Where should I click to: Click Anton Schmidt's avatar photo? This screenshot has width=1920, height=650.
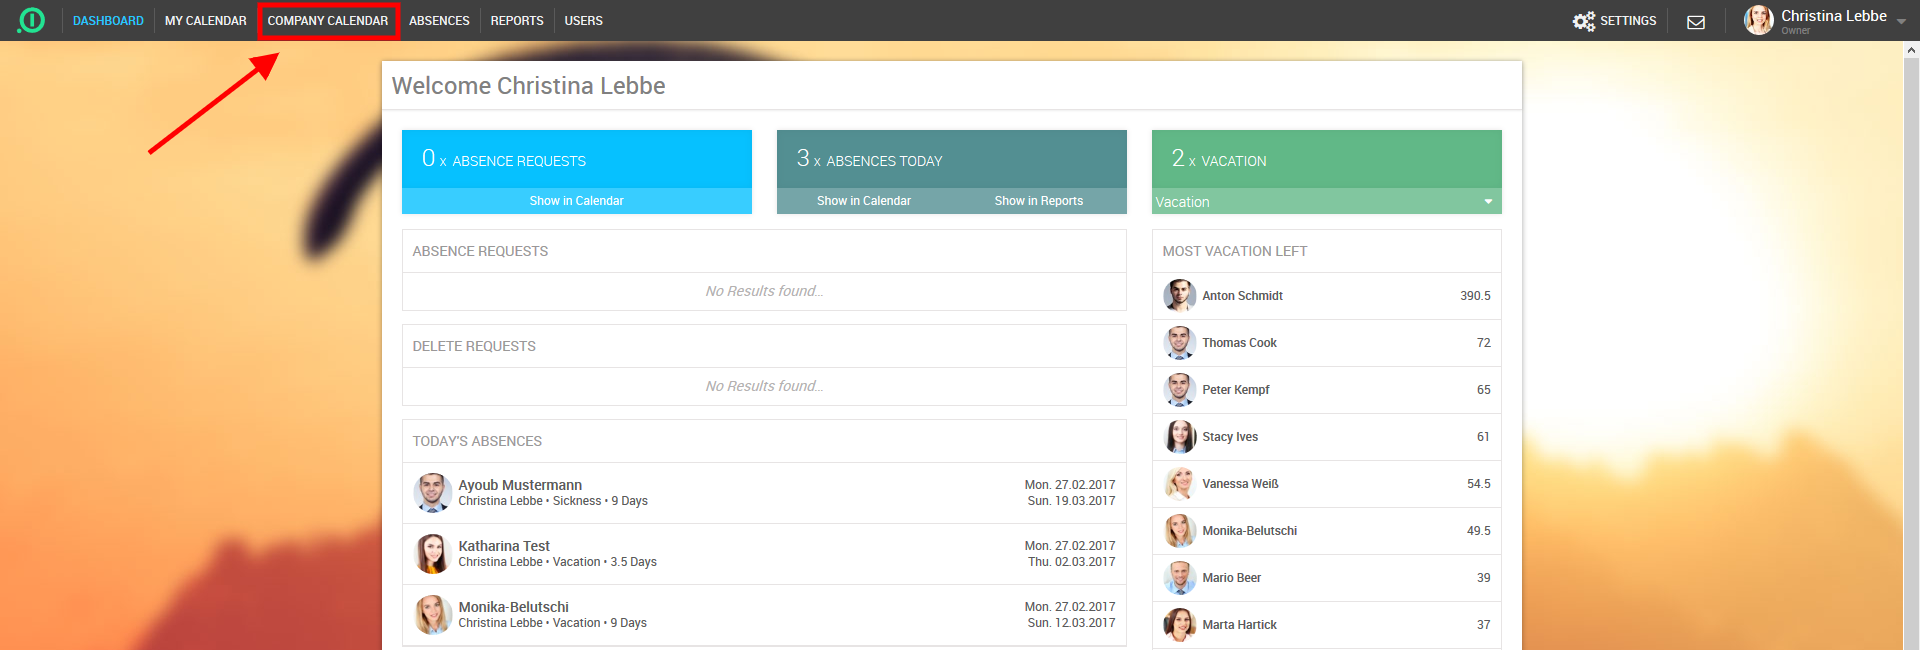[x=1180, y=296]
